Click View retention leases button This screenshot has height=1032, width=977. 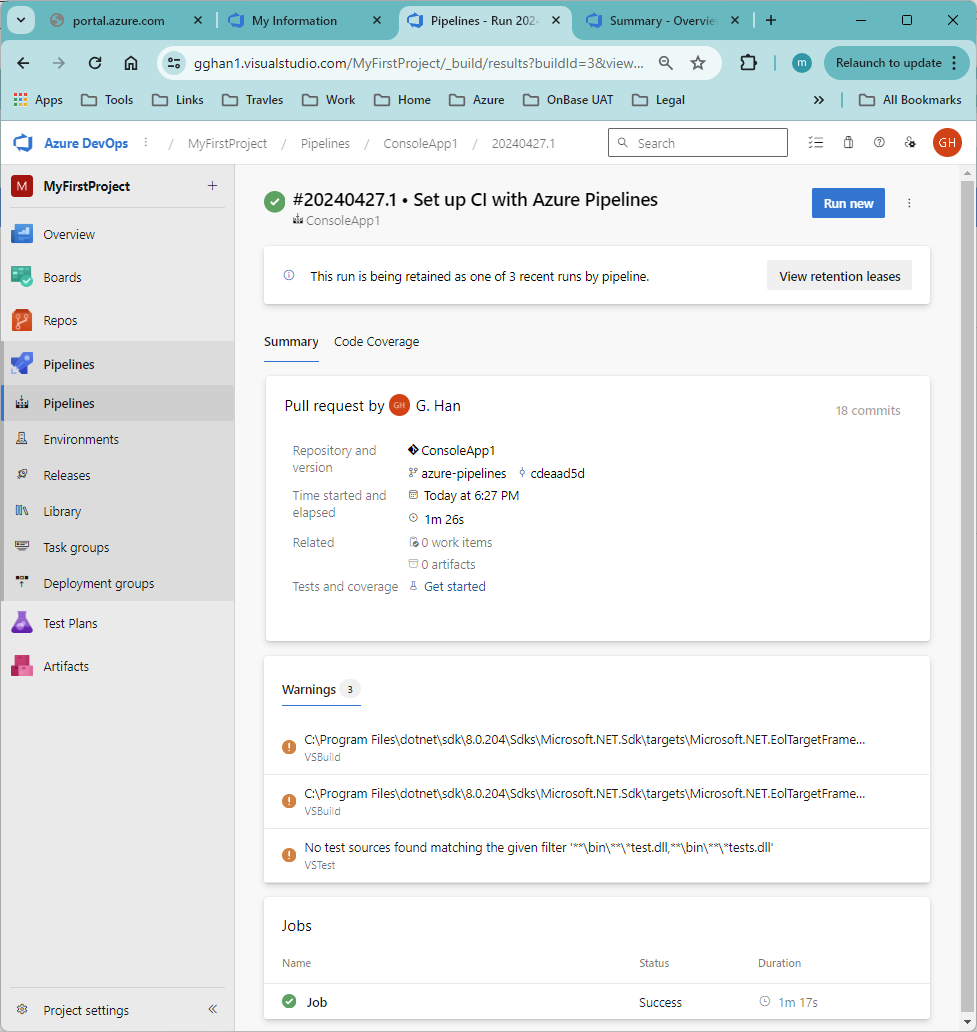click(x=839, y=276)
